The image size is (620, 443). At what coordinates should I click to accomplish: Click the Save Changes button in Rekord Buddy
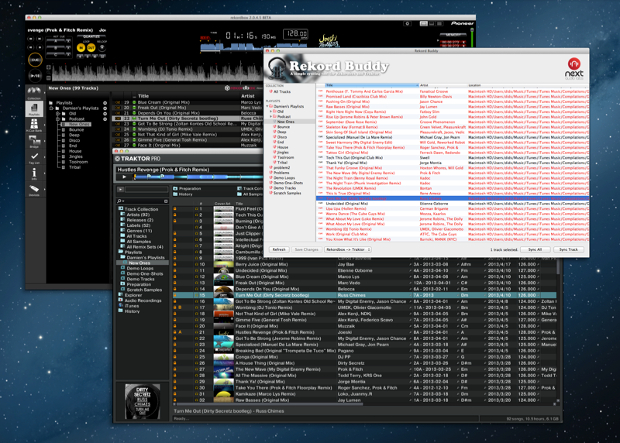tap(306, 250)
